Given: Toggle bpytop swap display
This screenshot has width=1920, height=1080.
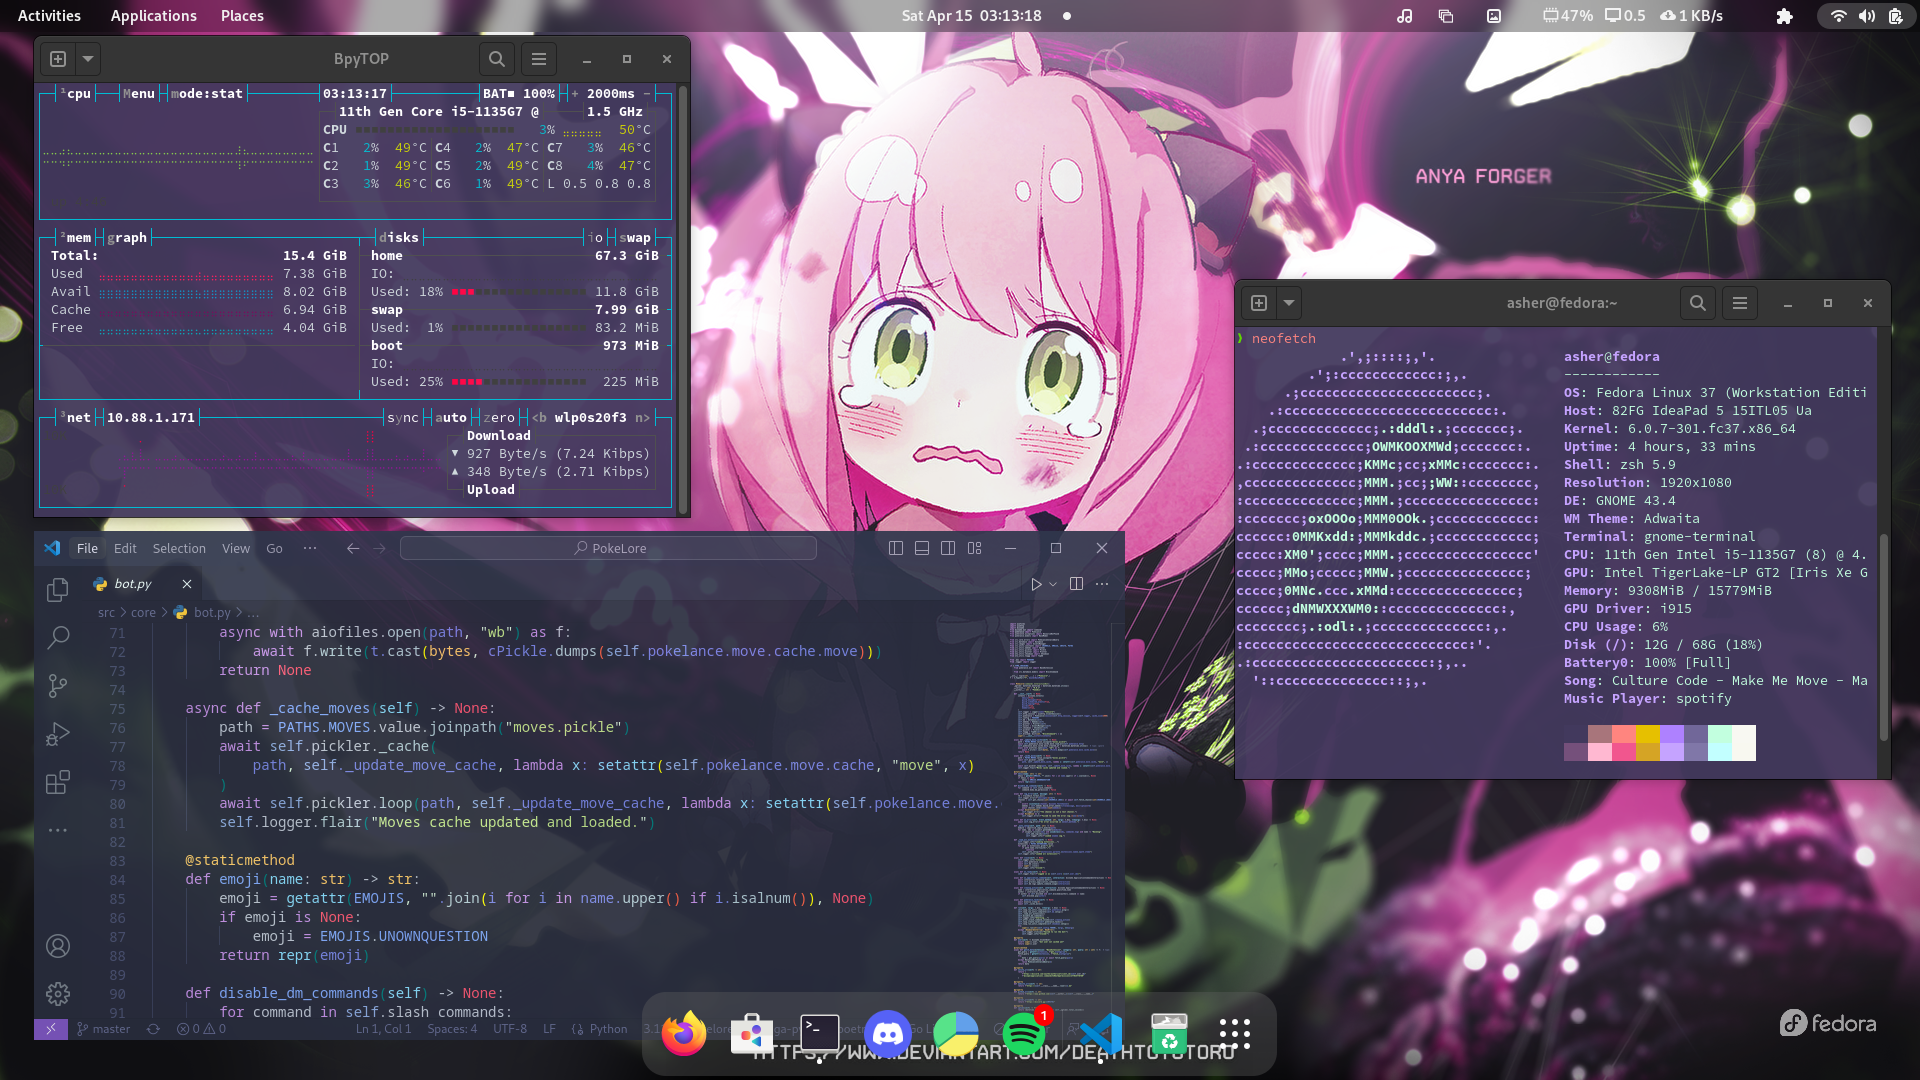Looking at the screenshot, I should pyautogui.click(x=635, y=238).
